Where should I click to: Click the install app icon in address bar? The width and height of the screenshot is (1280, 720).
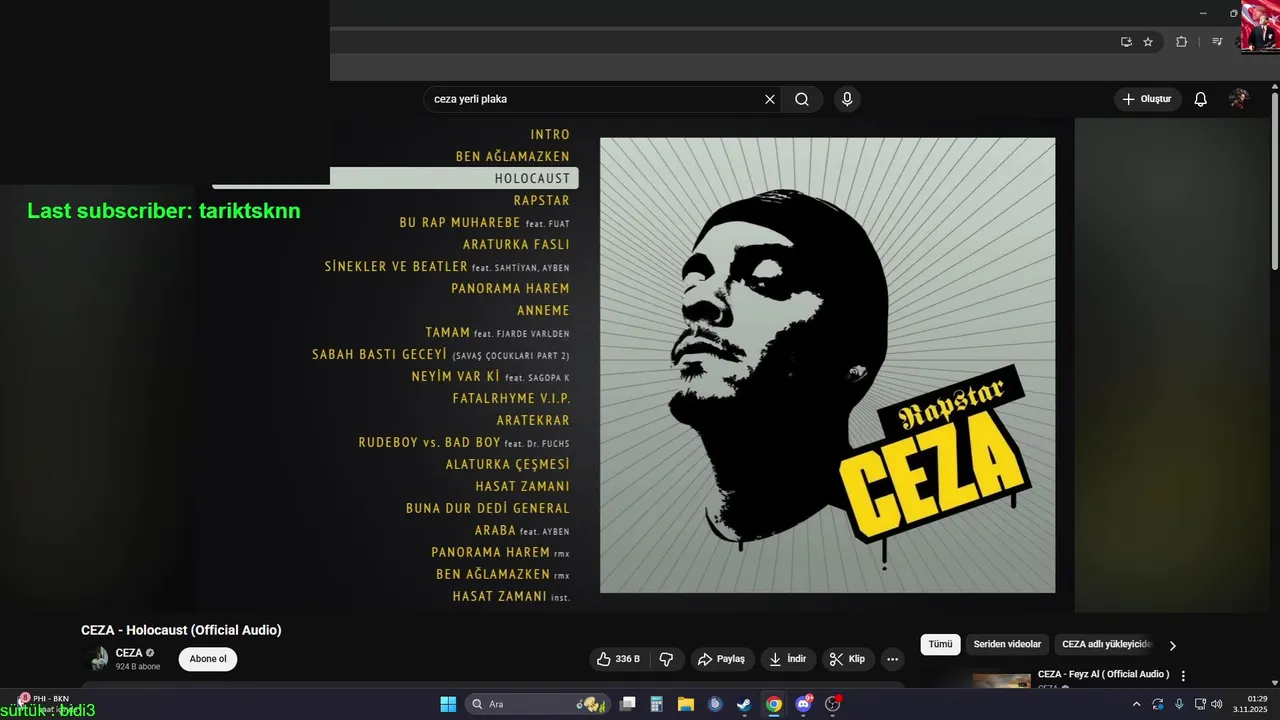[1126, 42]
